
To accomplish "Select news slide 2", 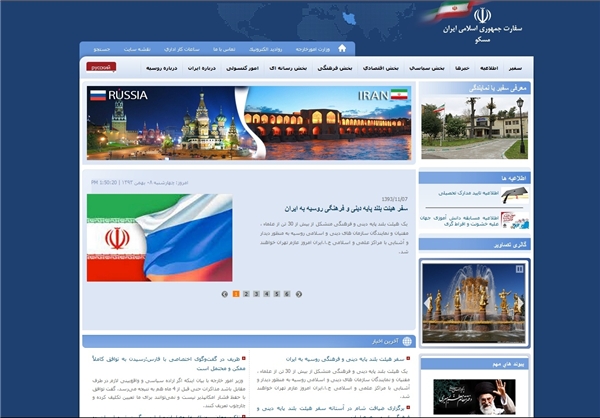I will [x=246, y=294].
